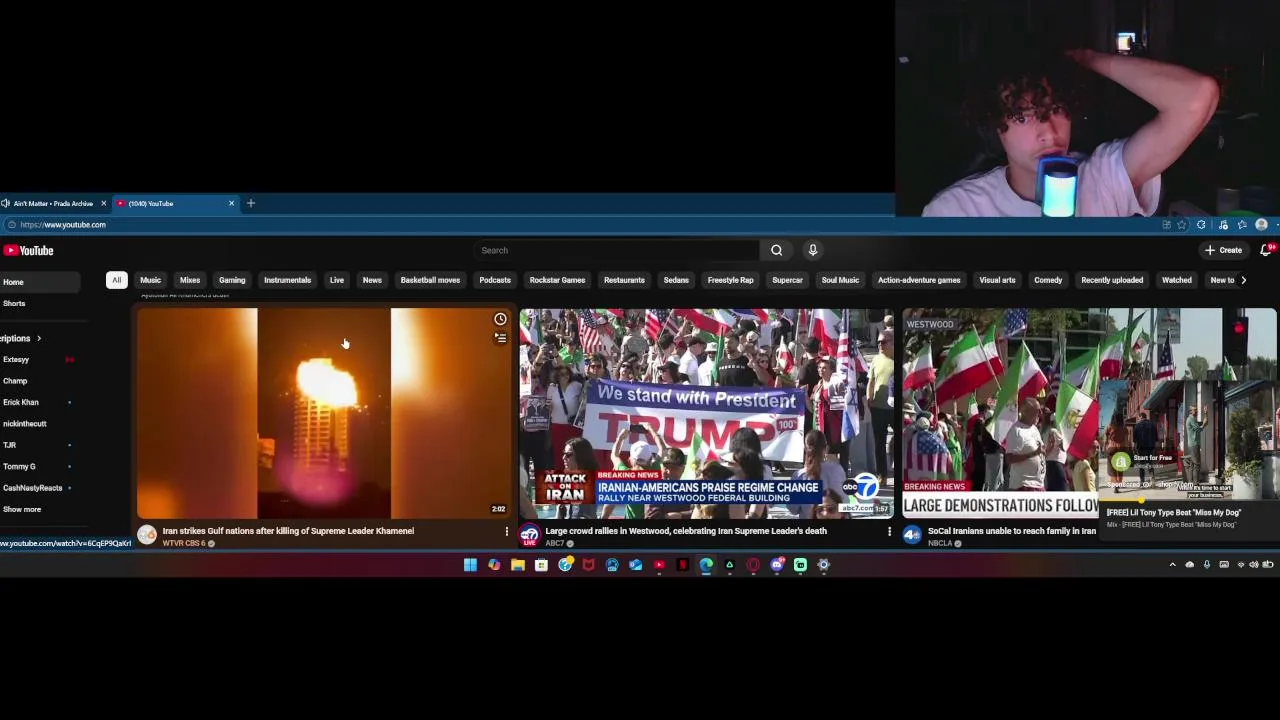1280x720 pixels.
Task: Click the YouTube search field
Action: [x=617, y=250]
